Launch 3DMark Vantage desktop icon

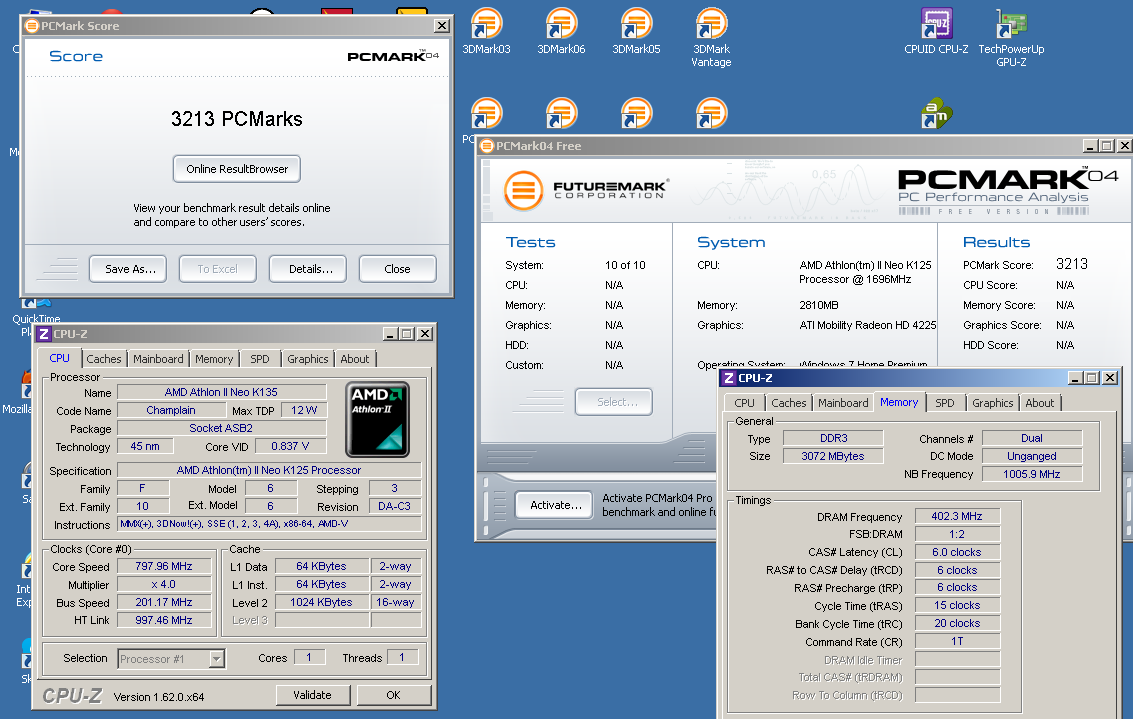[711, 37]
